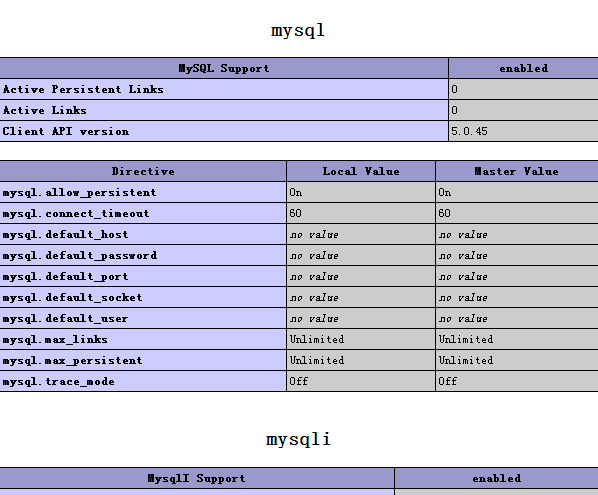
Task: Click mysql.default_socket local no value
Action: [314, 298]
